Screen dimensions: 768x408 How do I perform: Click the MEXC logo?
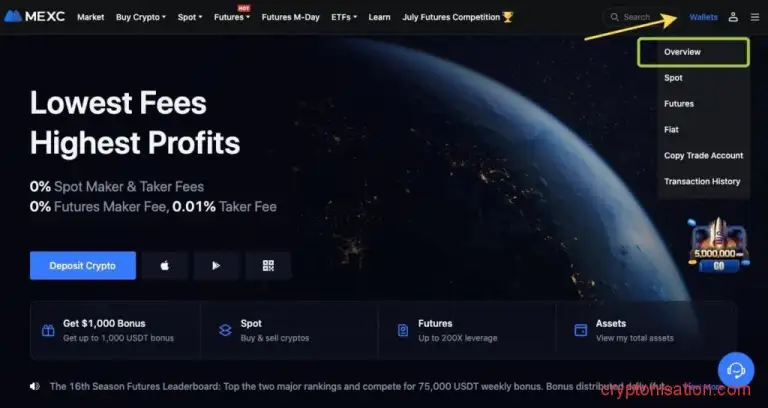coord(34,17)
